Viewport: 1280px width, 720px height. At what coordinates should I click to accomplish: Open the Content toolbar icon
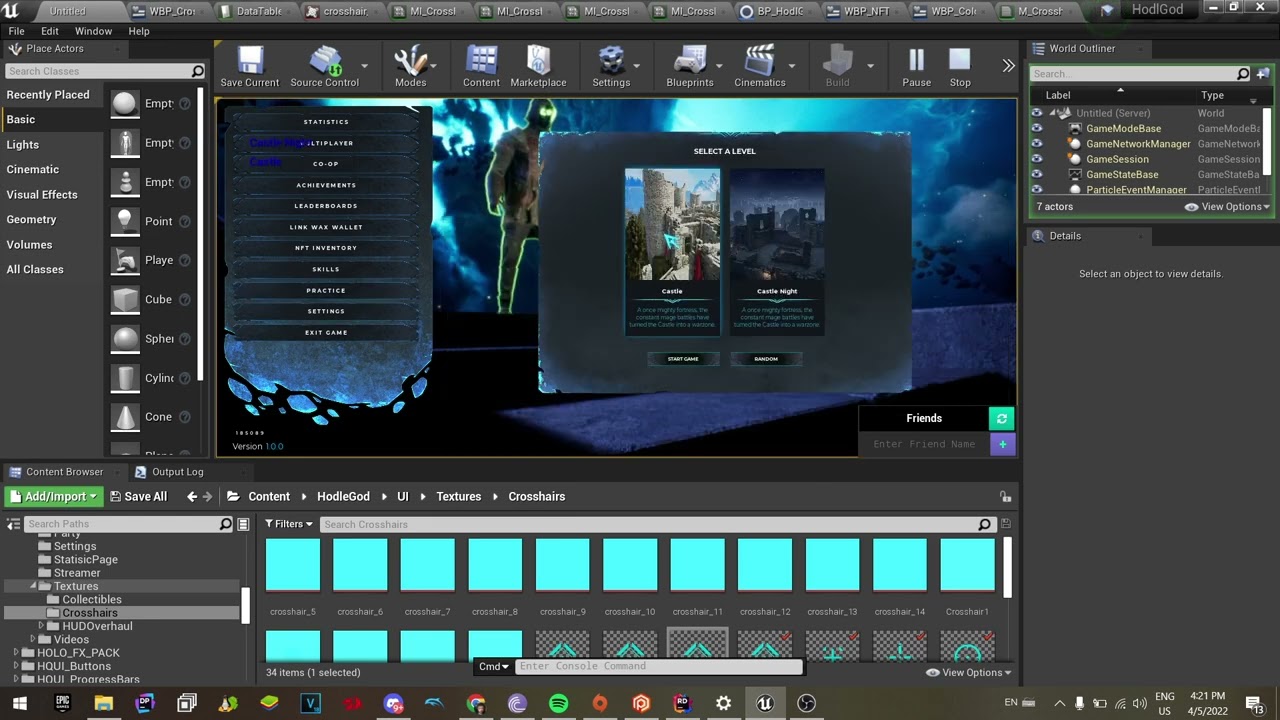(x=481, y=67)
